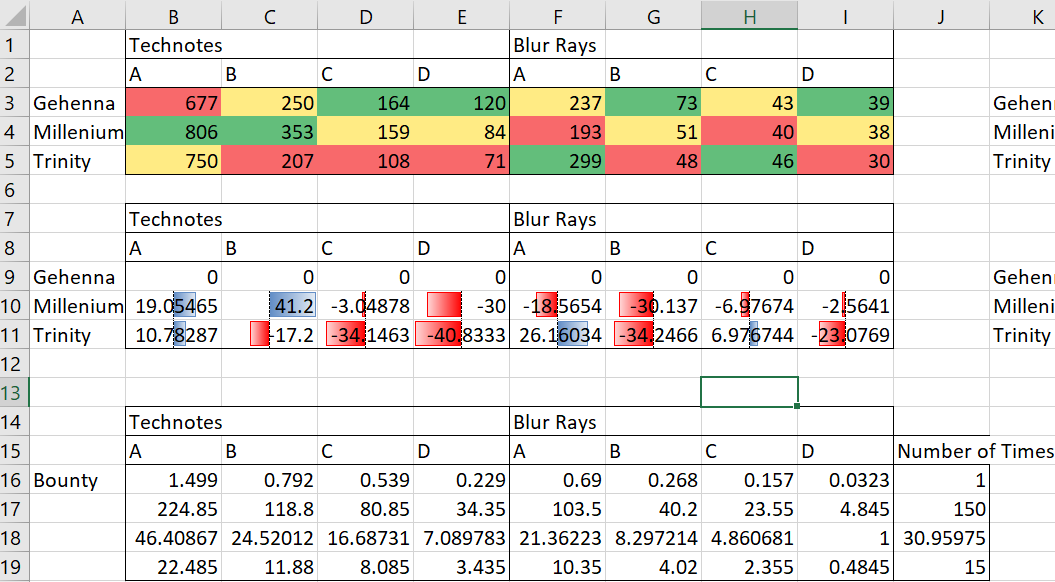This screenshot has width=1055, height=582.
Task: Select row header 13
Action: (x=15, y=392)
